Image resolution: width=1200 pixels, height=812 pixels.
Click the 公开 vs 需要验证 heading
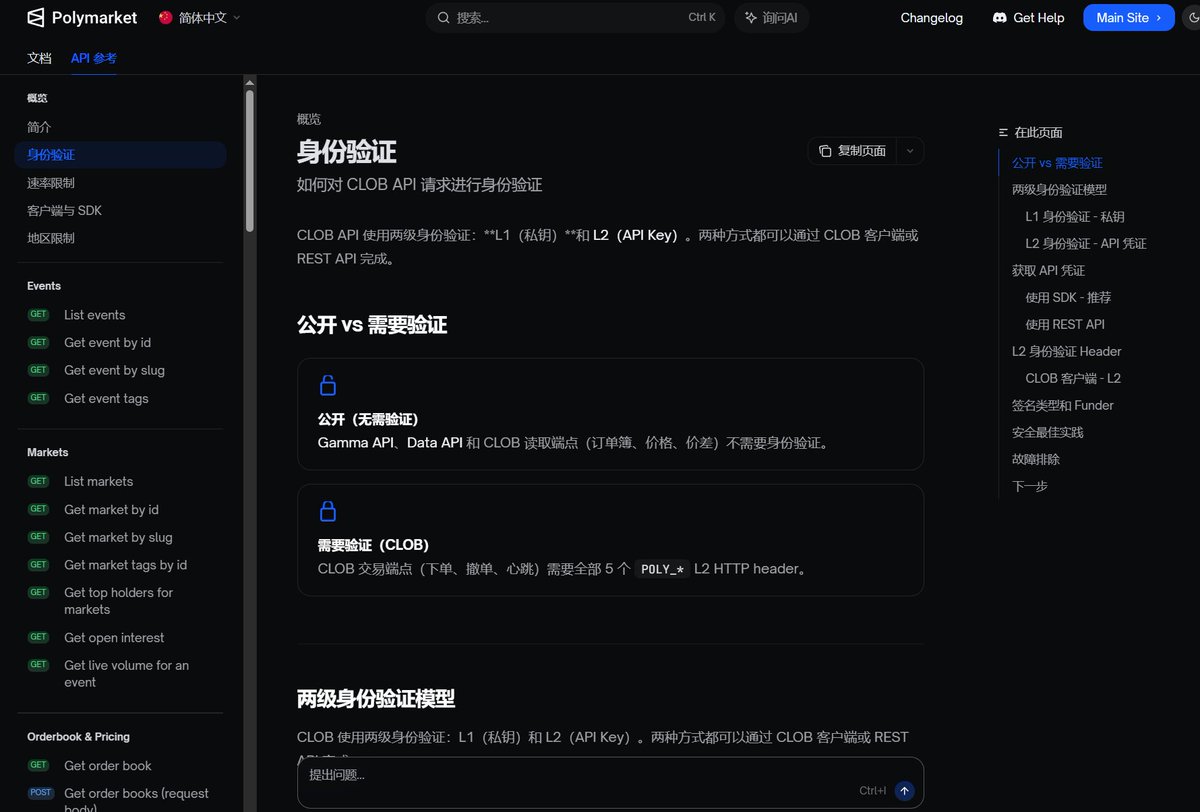372,325
